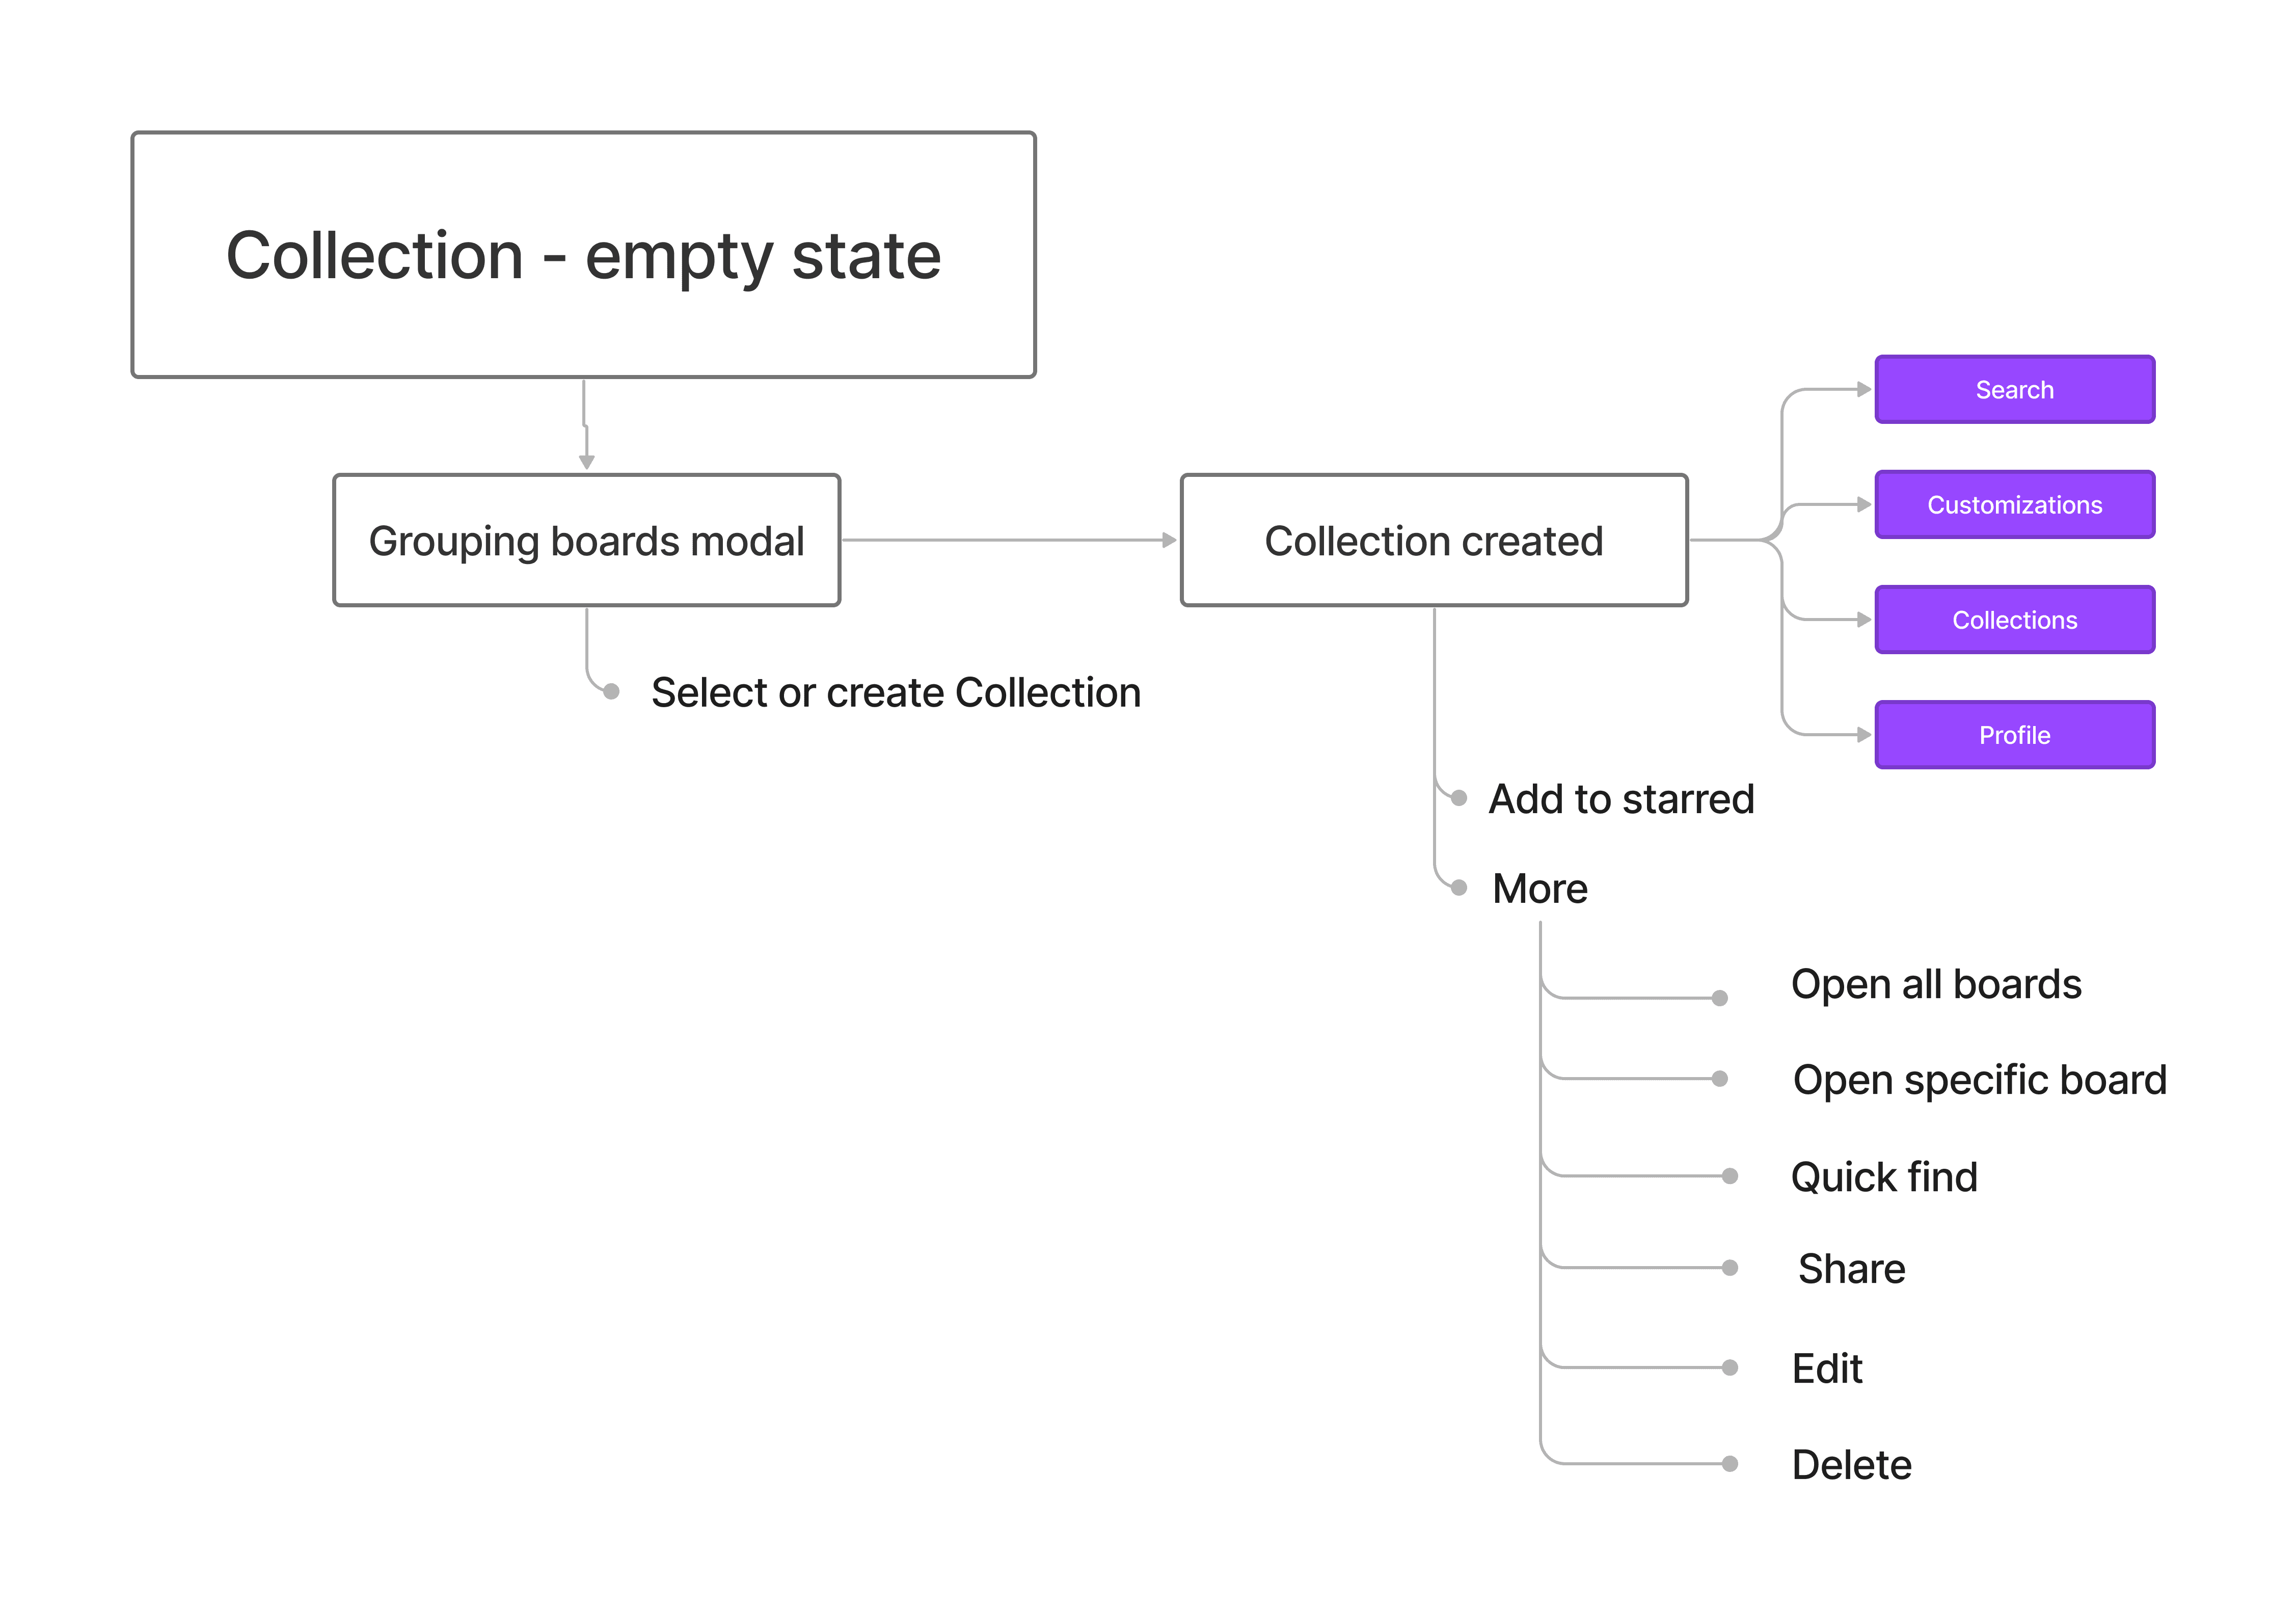Viewport: 2296px width, 1610px height.
Task: Select the Open all boards item
Action: pos(1936,984)
